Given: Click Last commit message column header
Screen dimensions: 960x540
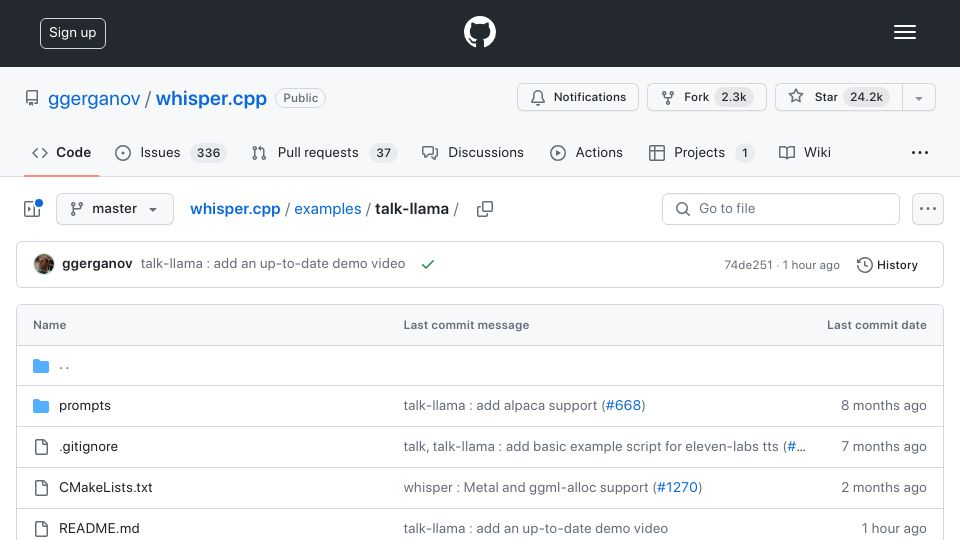Looking at the screenshot, I should click(467, 325).
